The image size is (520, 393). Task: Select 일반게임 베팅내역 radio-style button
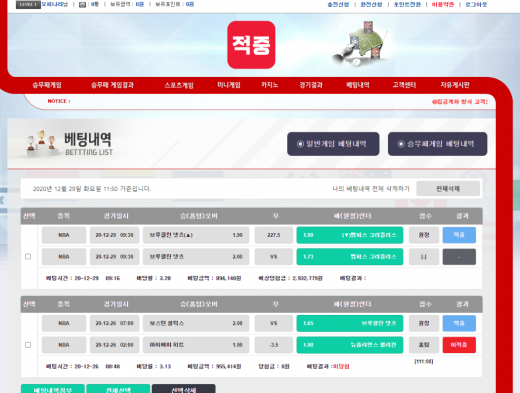tap(333, 144)
